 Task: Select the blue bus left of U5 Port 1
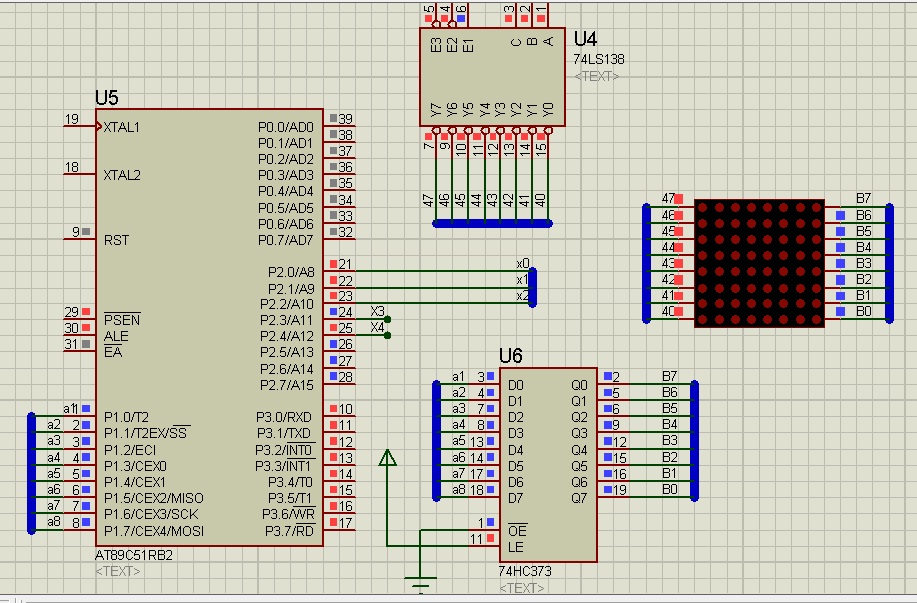32,473
